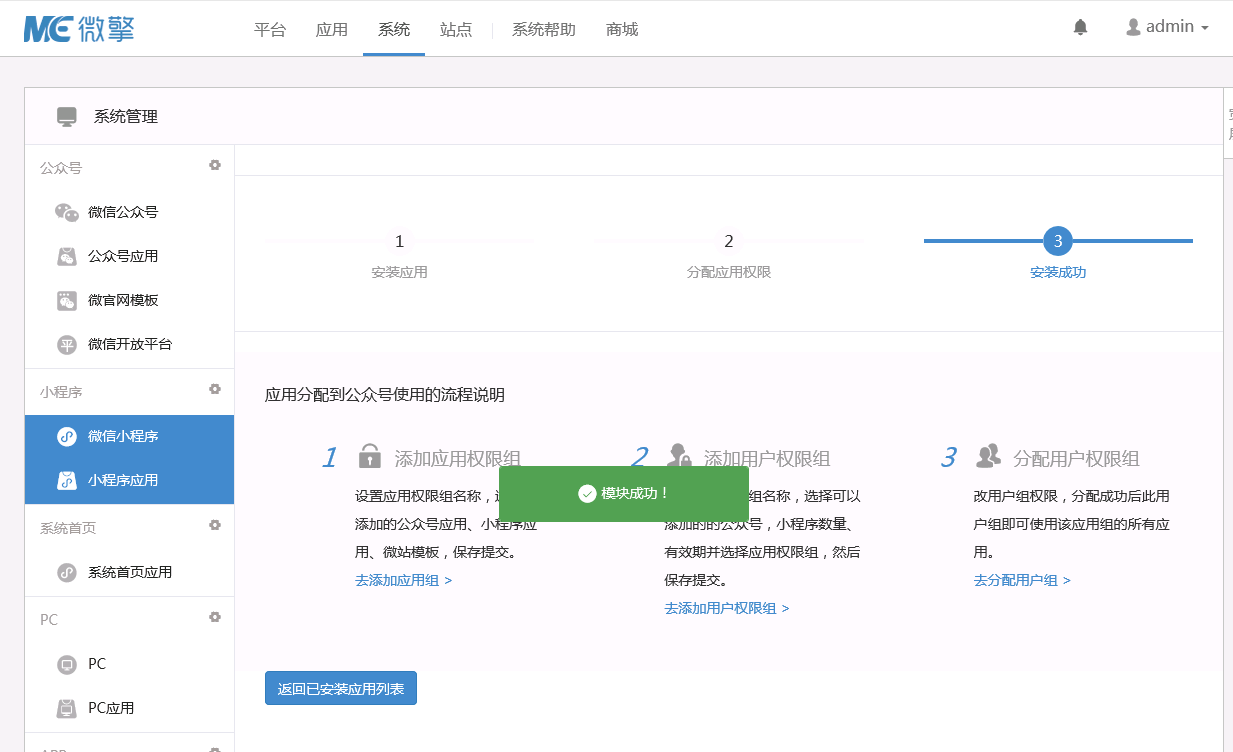Select 小程序应用 in the sidebar
This screenshot has height=752, width=1233.
click(x=130, y=481)
